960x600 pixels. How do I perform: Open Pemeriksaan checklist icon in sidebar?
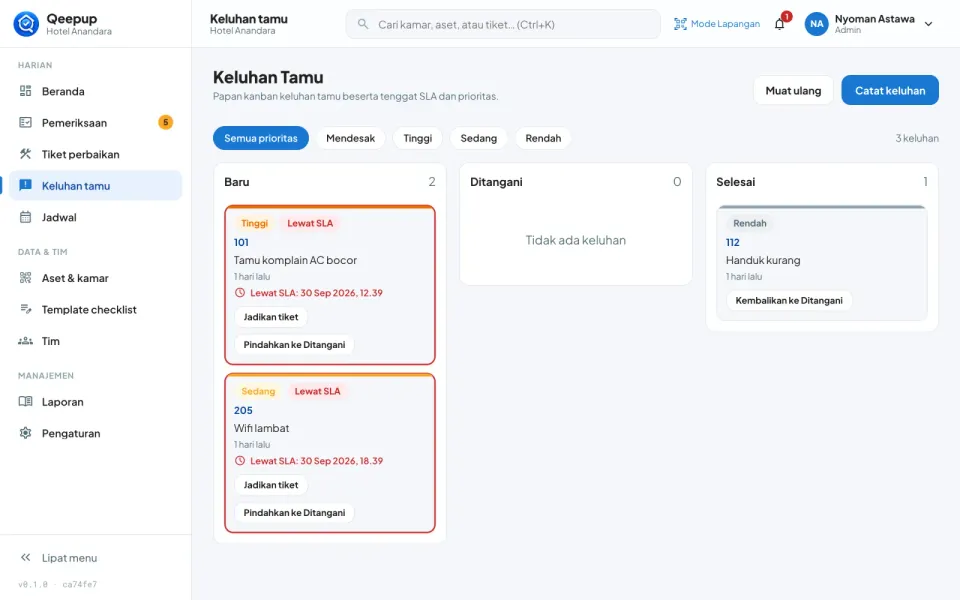coord(25,122)
